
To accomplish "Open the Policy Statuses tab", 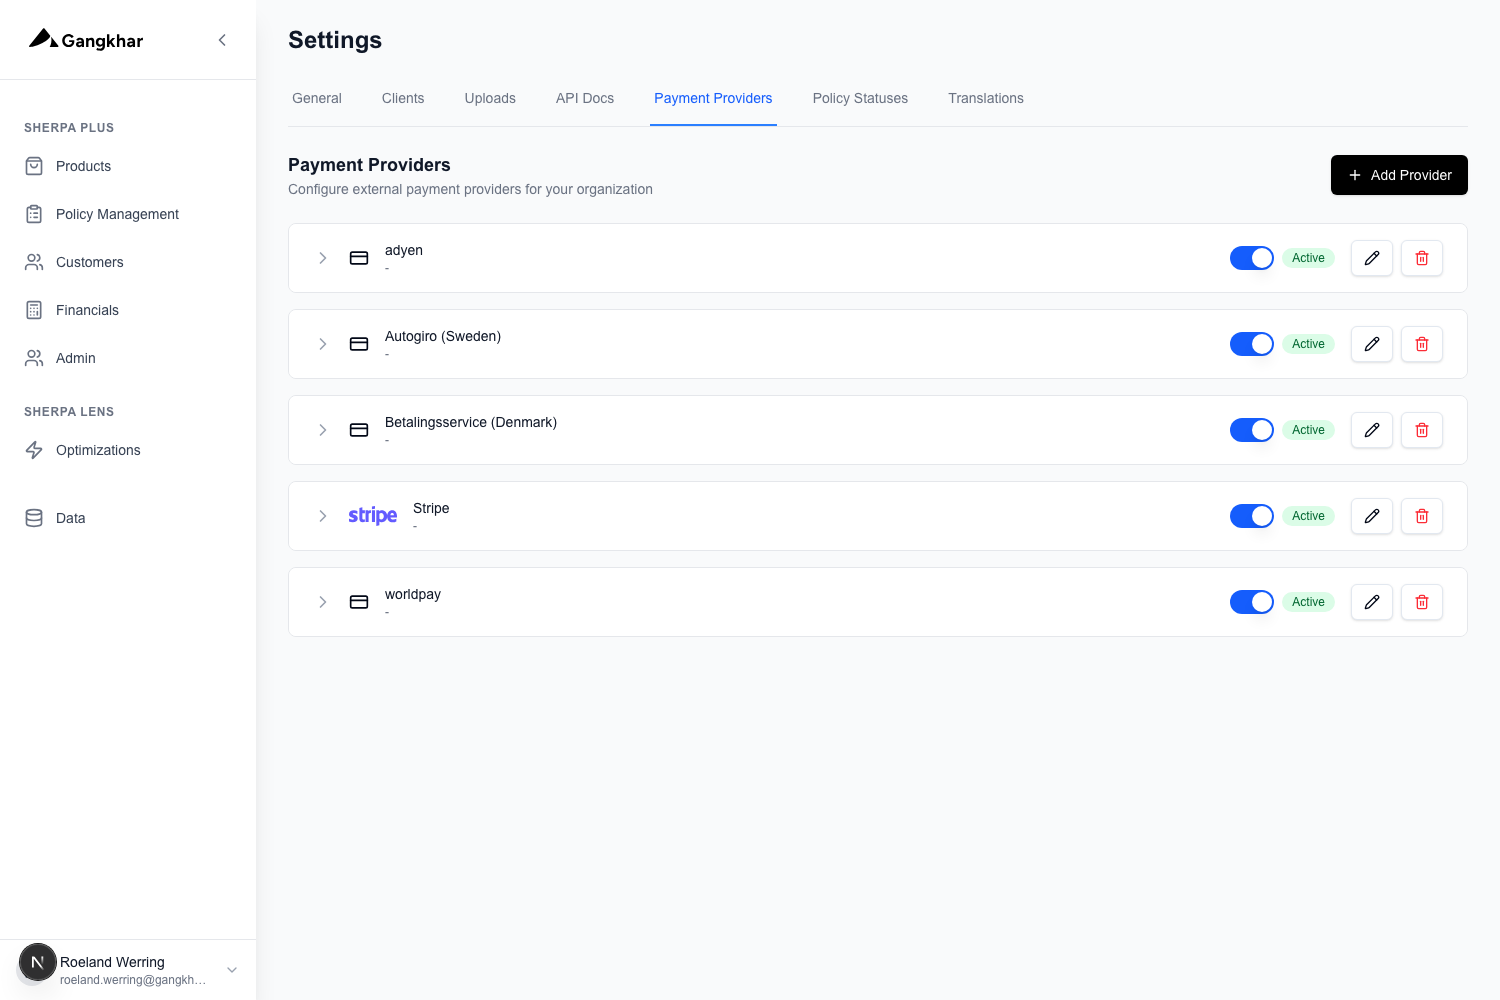I will pos(860,98).
